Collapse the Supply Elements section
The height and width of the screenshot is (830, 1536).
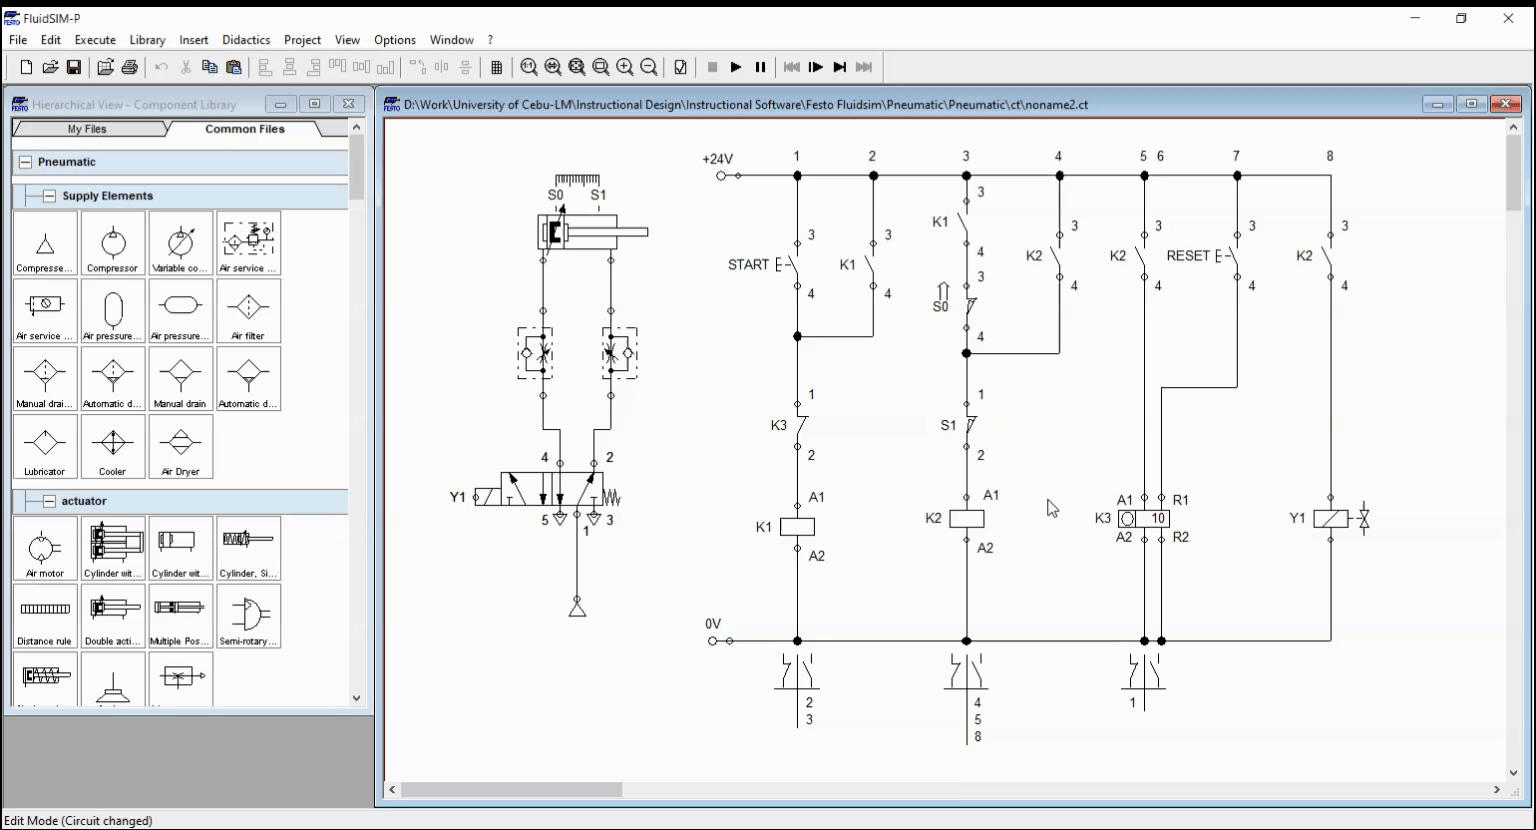pos(49,196)
